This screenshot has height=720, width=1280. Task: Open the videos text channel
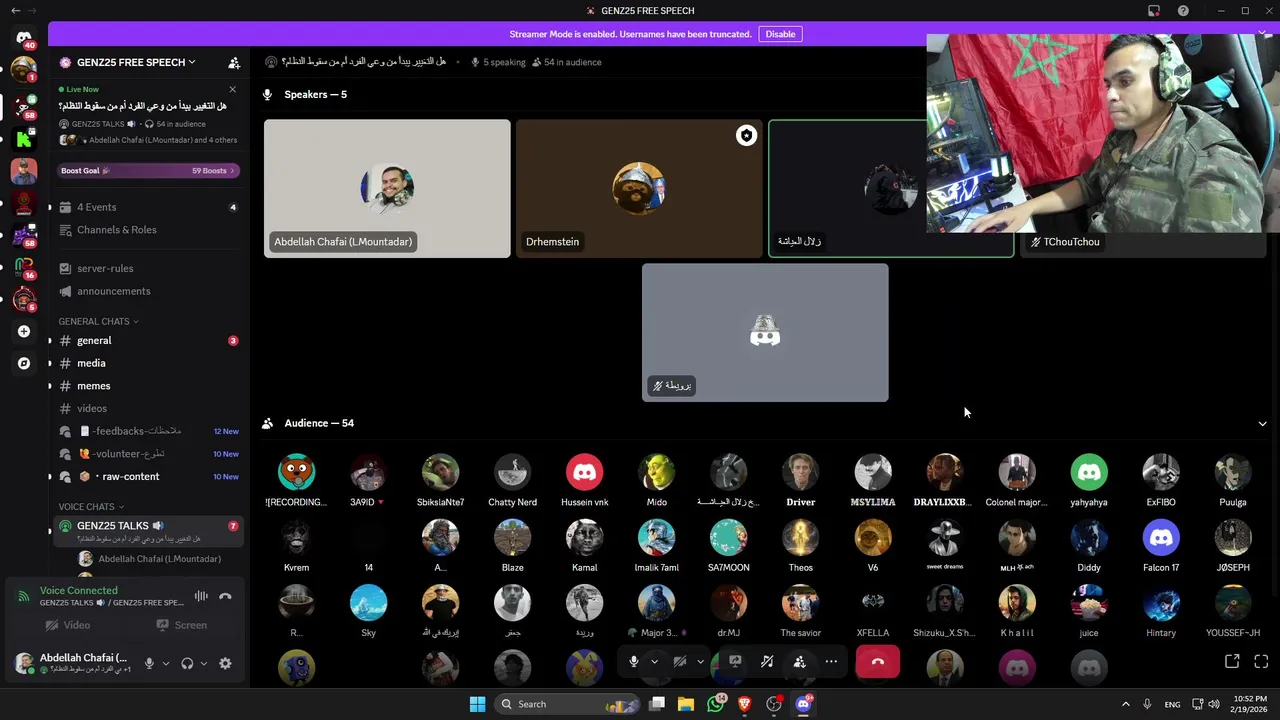click(x=148, y=408)
